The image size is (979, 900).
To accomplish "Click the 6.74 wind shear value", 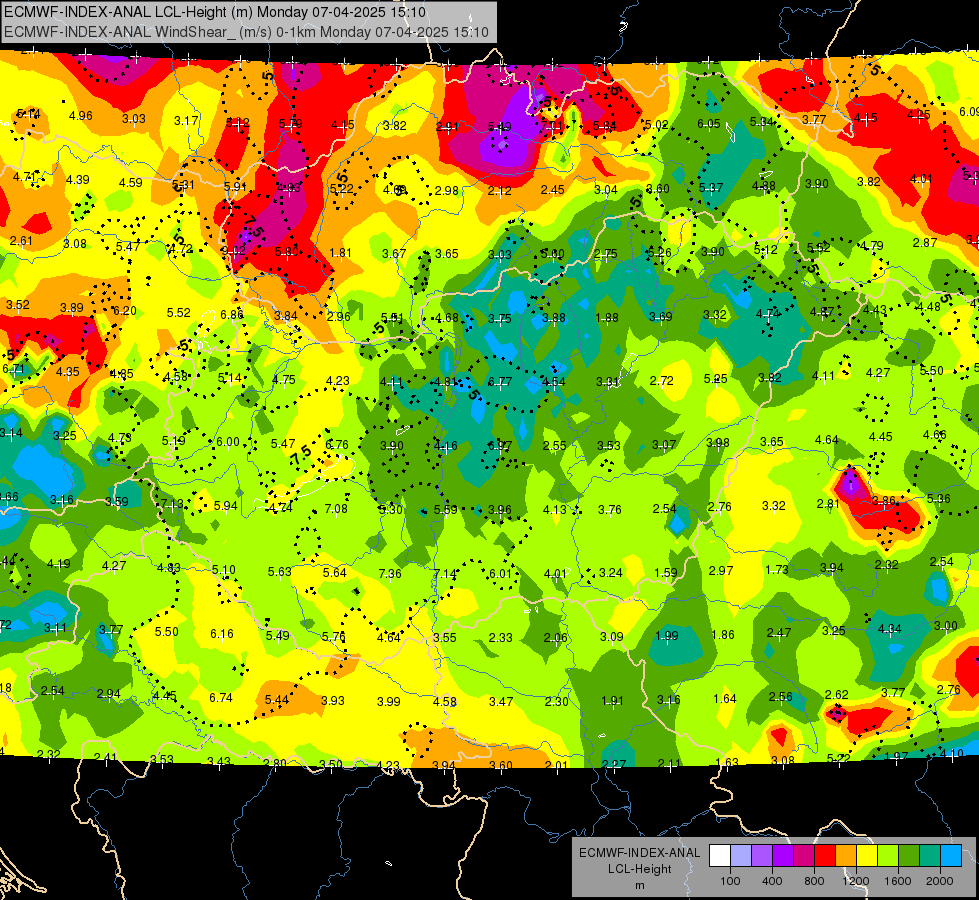I will (x=220, y=698).
